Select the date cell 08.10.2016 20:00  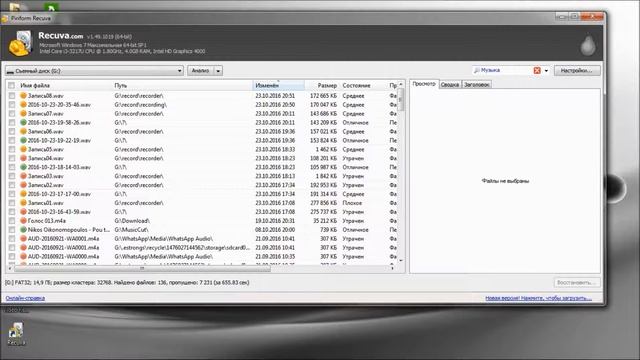(x=275, y=230)
